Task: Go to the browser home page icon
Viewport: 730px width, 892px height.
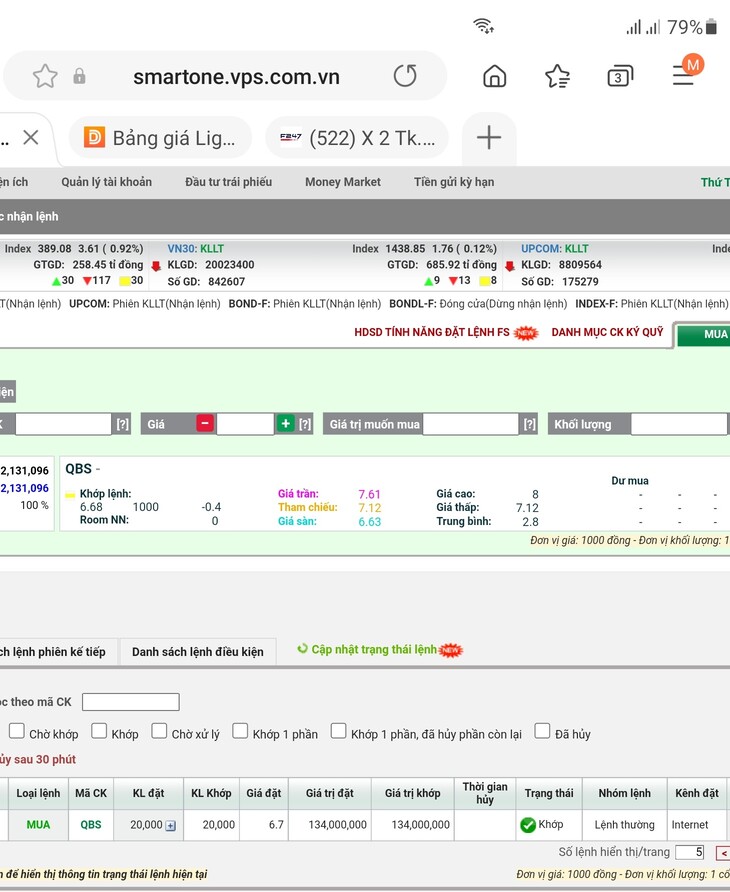Action: [x=494, y=76]
